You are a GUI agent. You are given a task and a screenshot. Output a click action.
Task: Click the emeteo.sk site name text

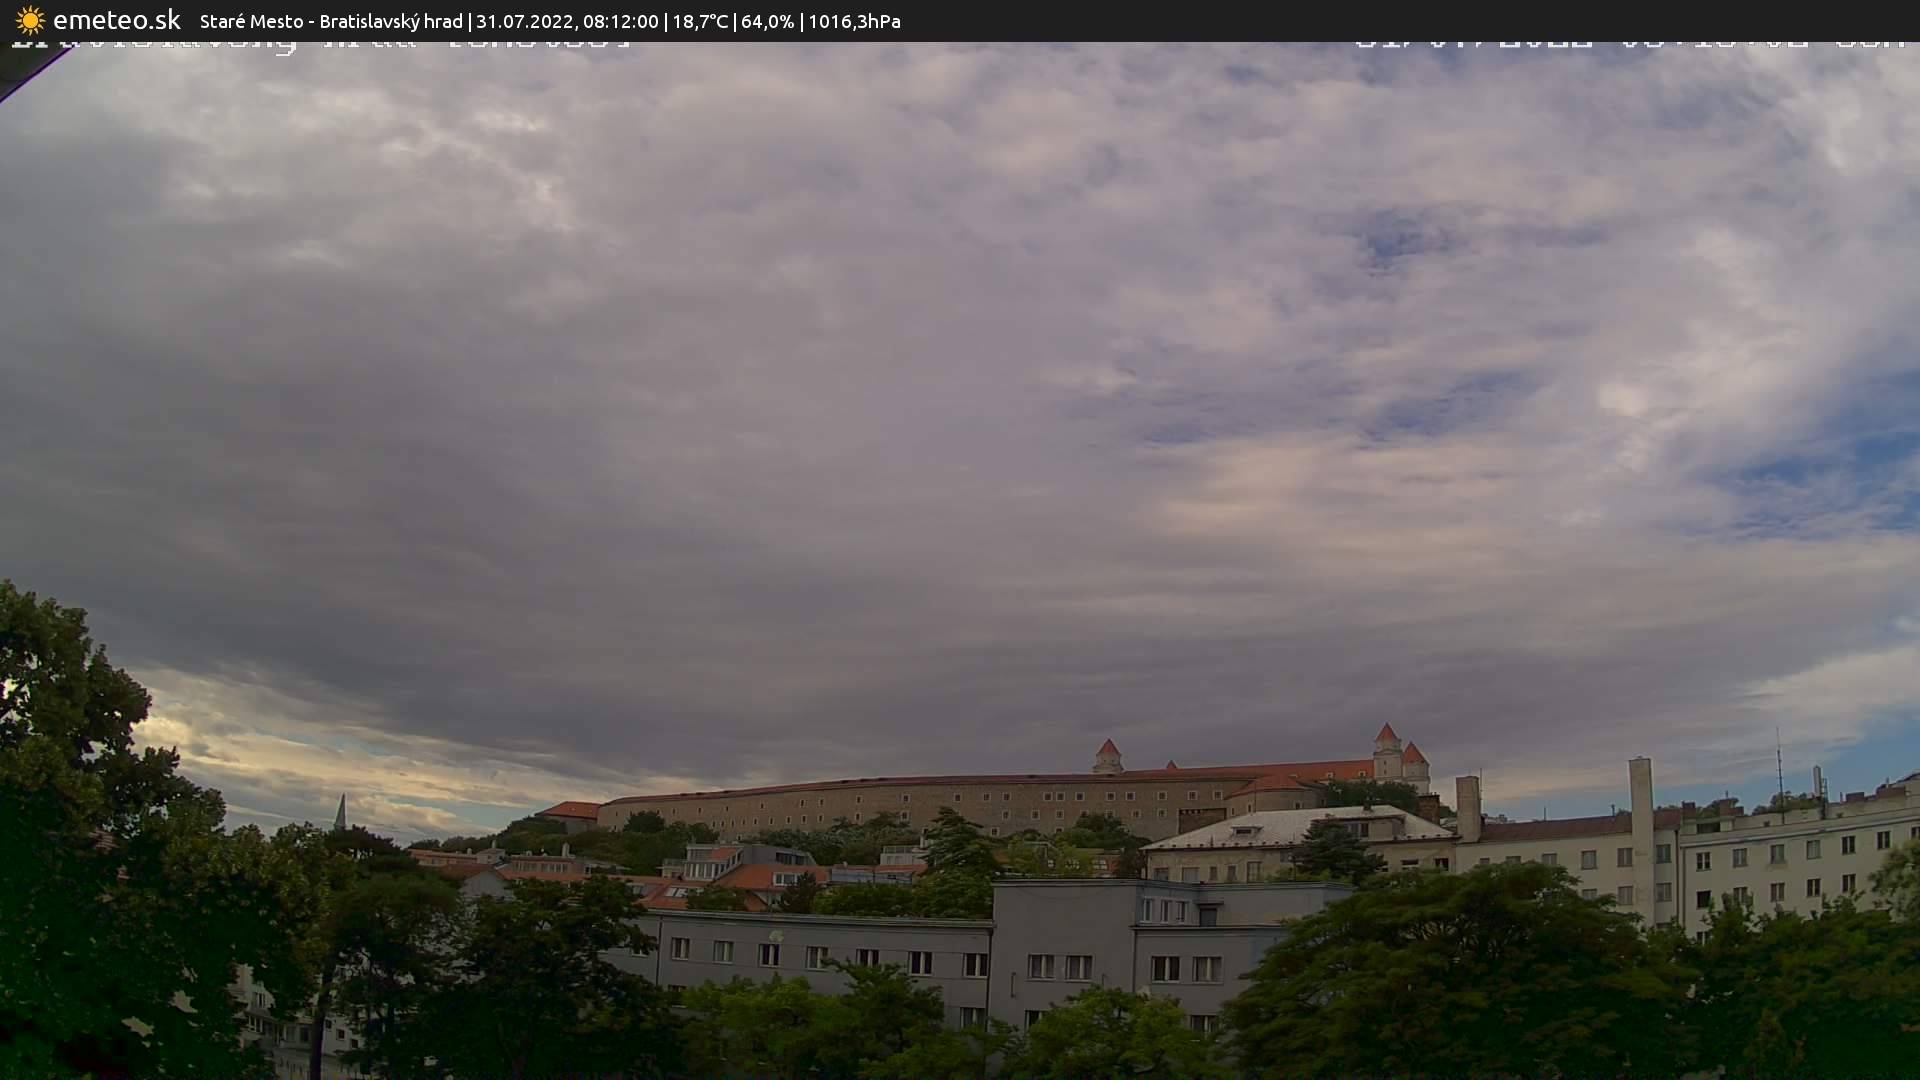coord(116,20)
